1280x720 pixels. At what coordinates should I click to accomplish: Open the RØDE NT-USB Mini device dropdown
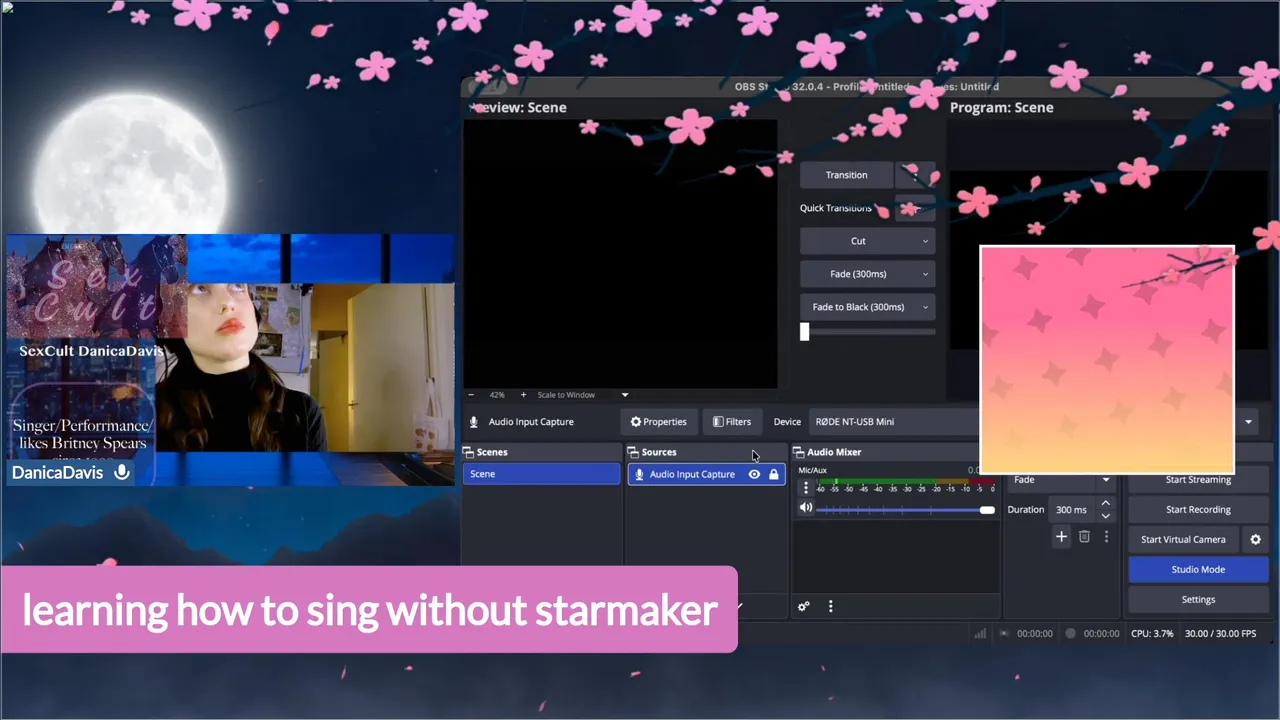(x=895, y=422)
